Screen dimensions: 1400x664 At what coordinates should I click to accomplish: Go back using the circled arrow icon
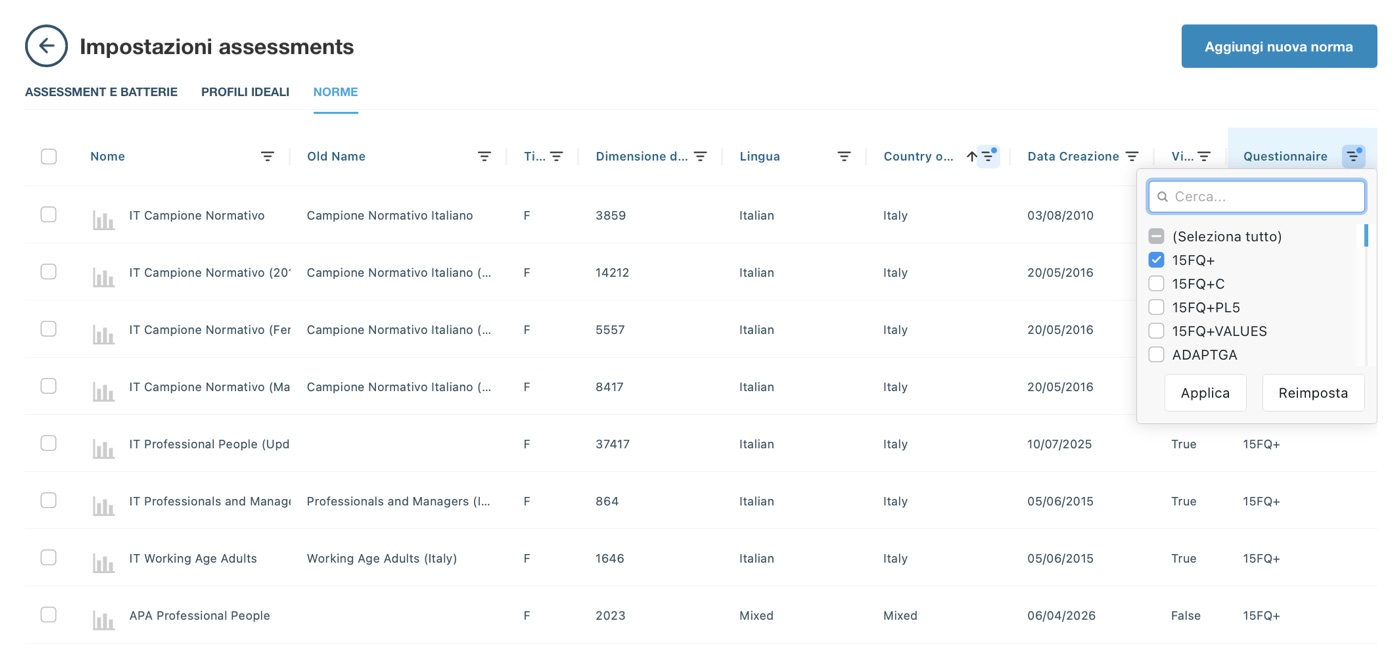tap(46, 46)
